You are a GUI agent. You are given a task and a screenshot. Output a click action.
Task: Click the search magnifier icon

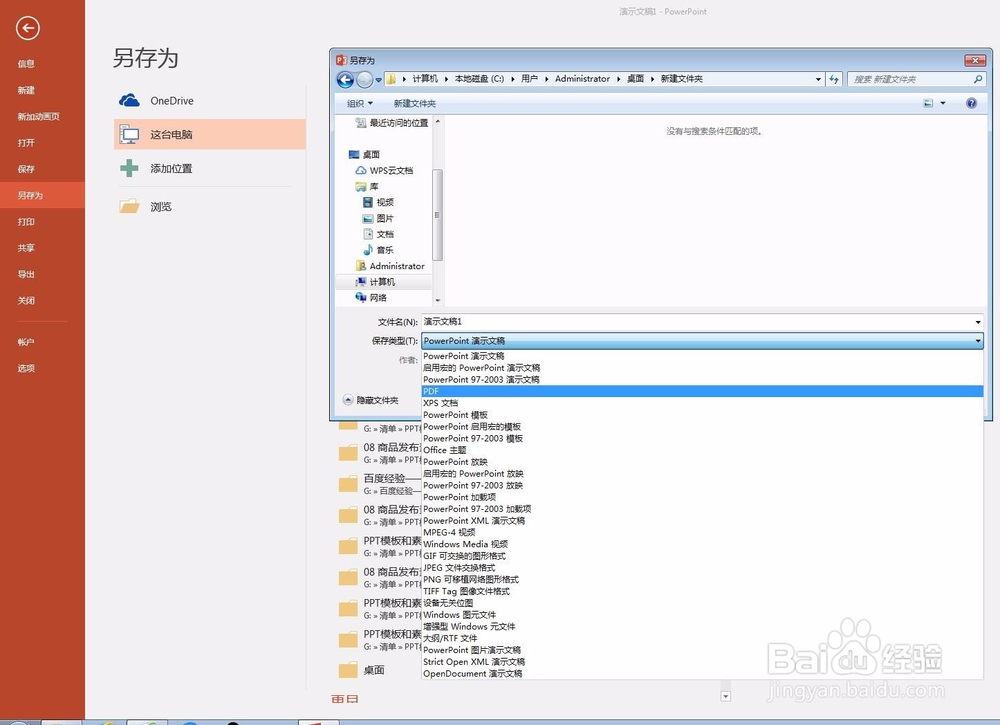click(x=978, y=79)
